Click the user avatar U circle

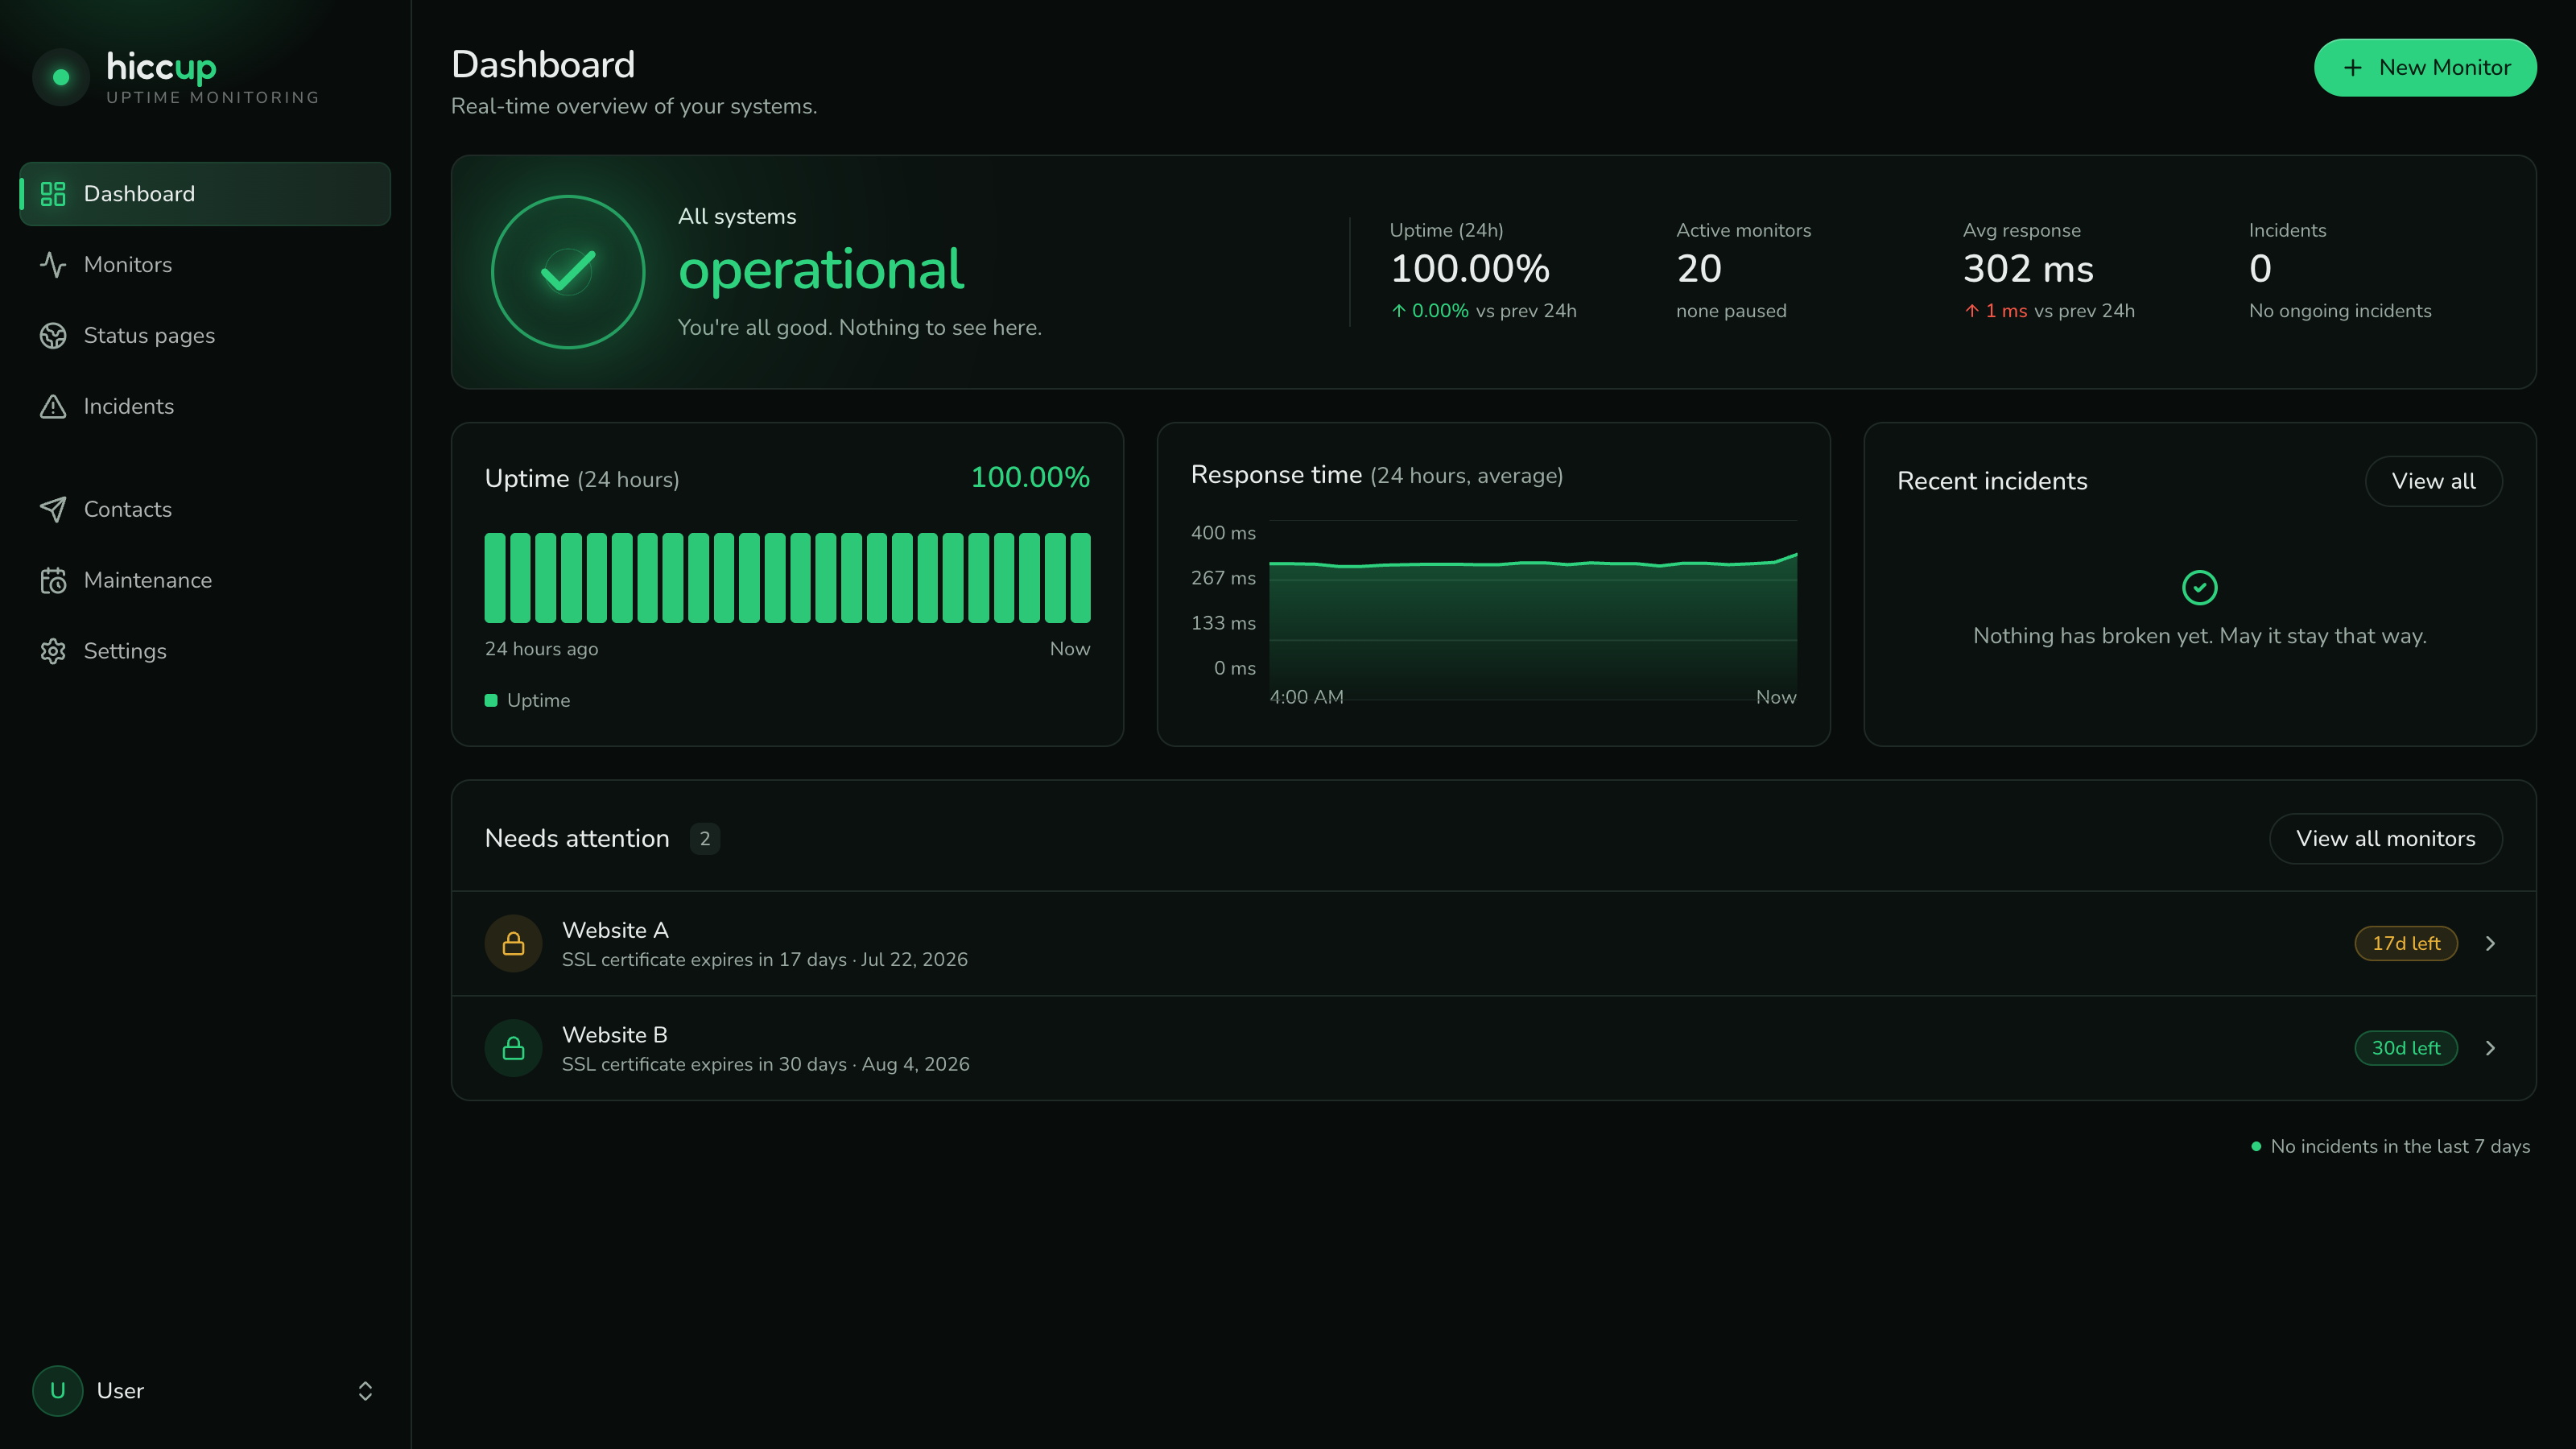(x=58, y=1391)
